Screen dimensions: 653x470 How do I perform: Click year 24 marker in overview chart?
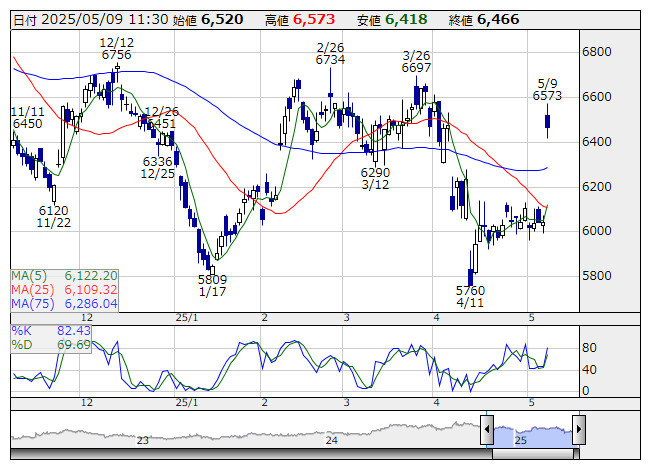point(331,440)
